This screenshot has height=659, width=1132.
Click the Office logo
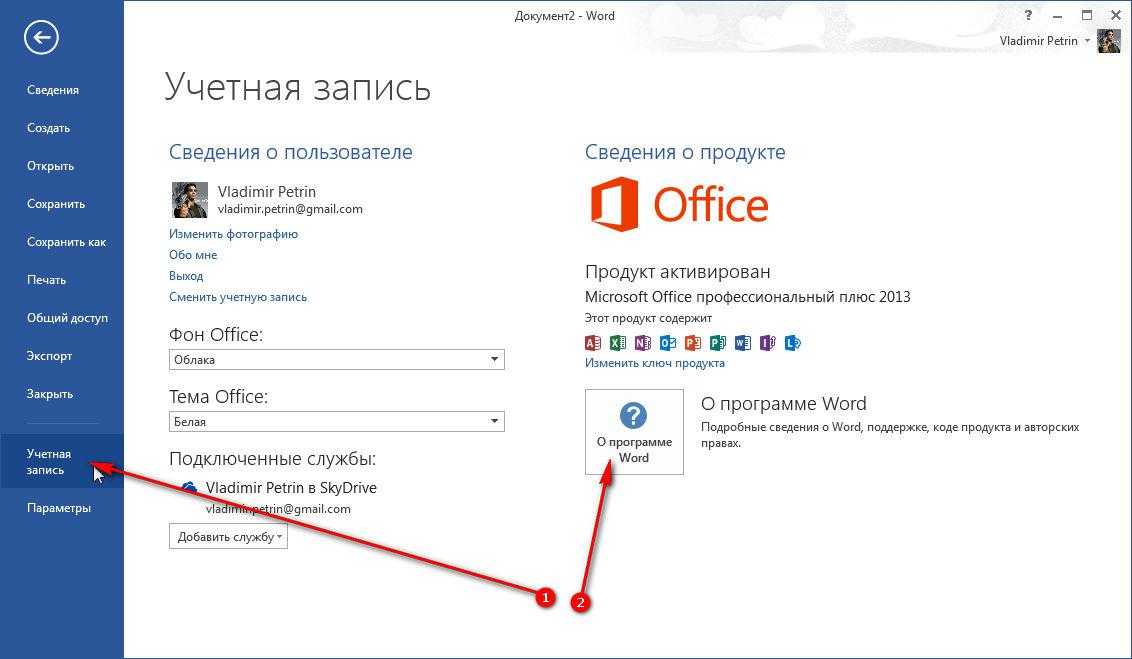pyautogui.click(x=679, y=204)
